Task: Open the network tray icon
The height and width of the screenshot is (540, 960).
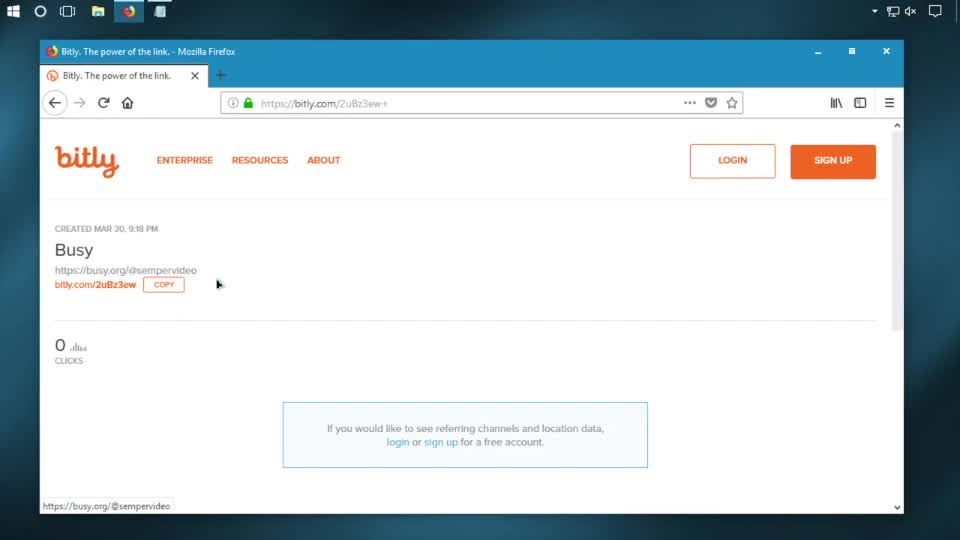Action: (893, 11)
